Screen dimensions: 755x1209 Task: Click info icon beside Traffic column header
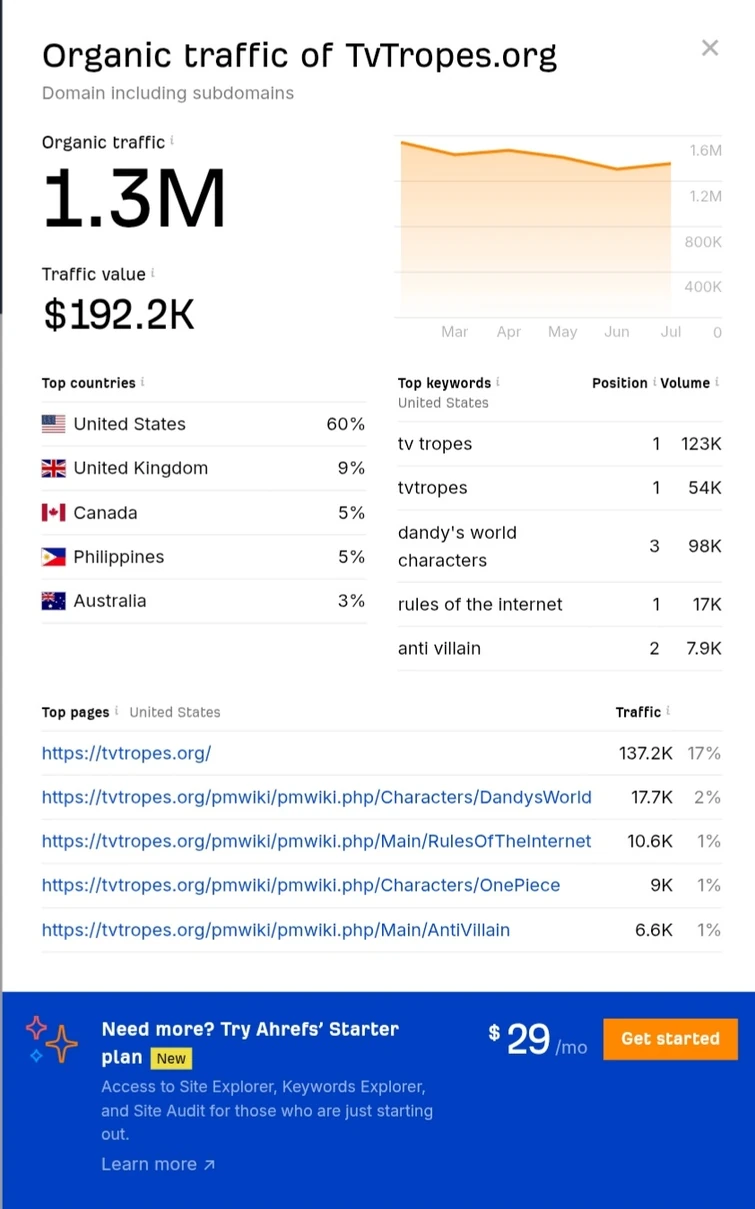[668, 711]
